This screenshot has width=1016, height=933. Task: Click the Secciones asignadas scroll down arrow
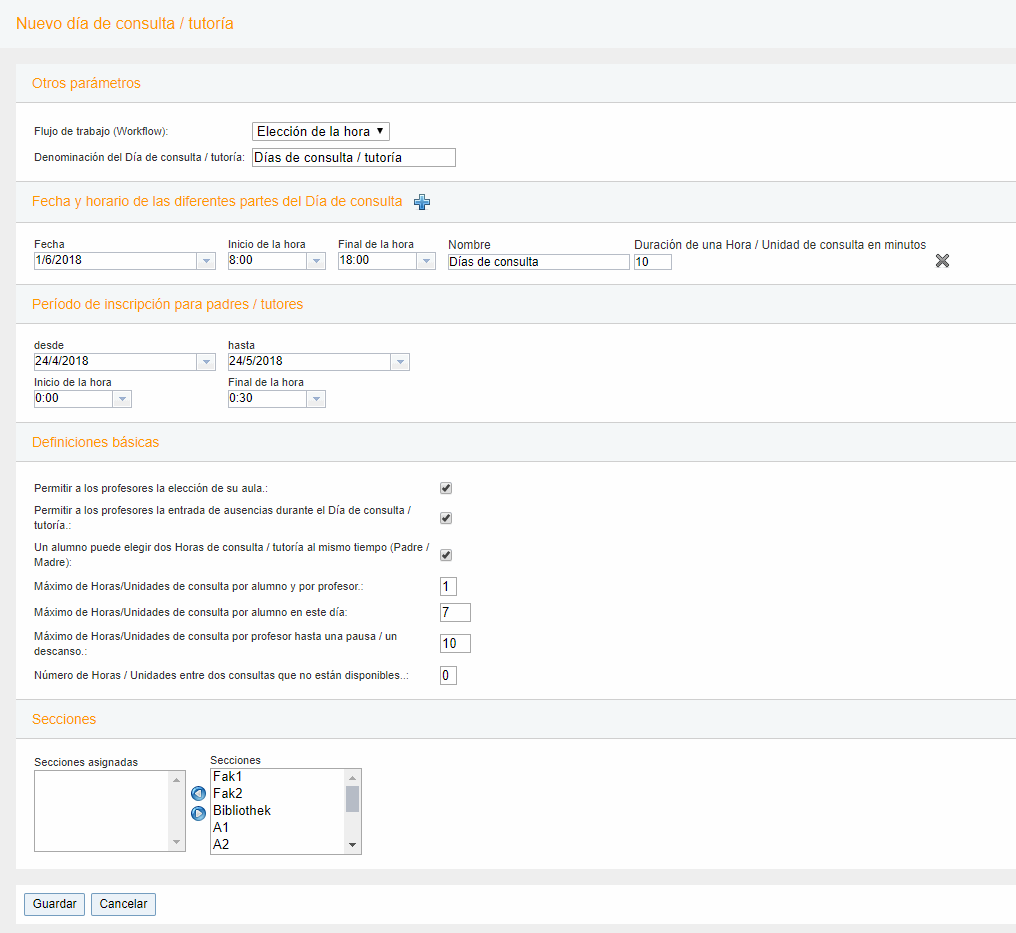(176, 842)
